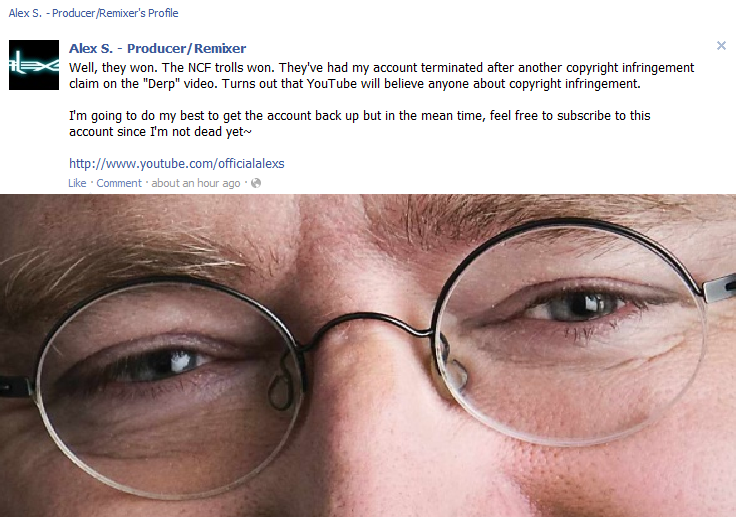The height and width of the screenshot is (517, 736).
Task: Click the glasses hinge at the right lens edge
Action: click(720, 285)
